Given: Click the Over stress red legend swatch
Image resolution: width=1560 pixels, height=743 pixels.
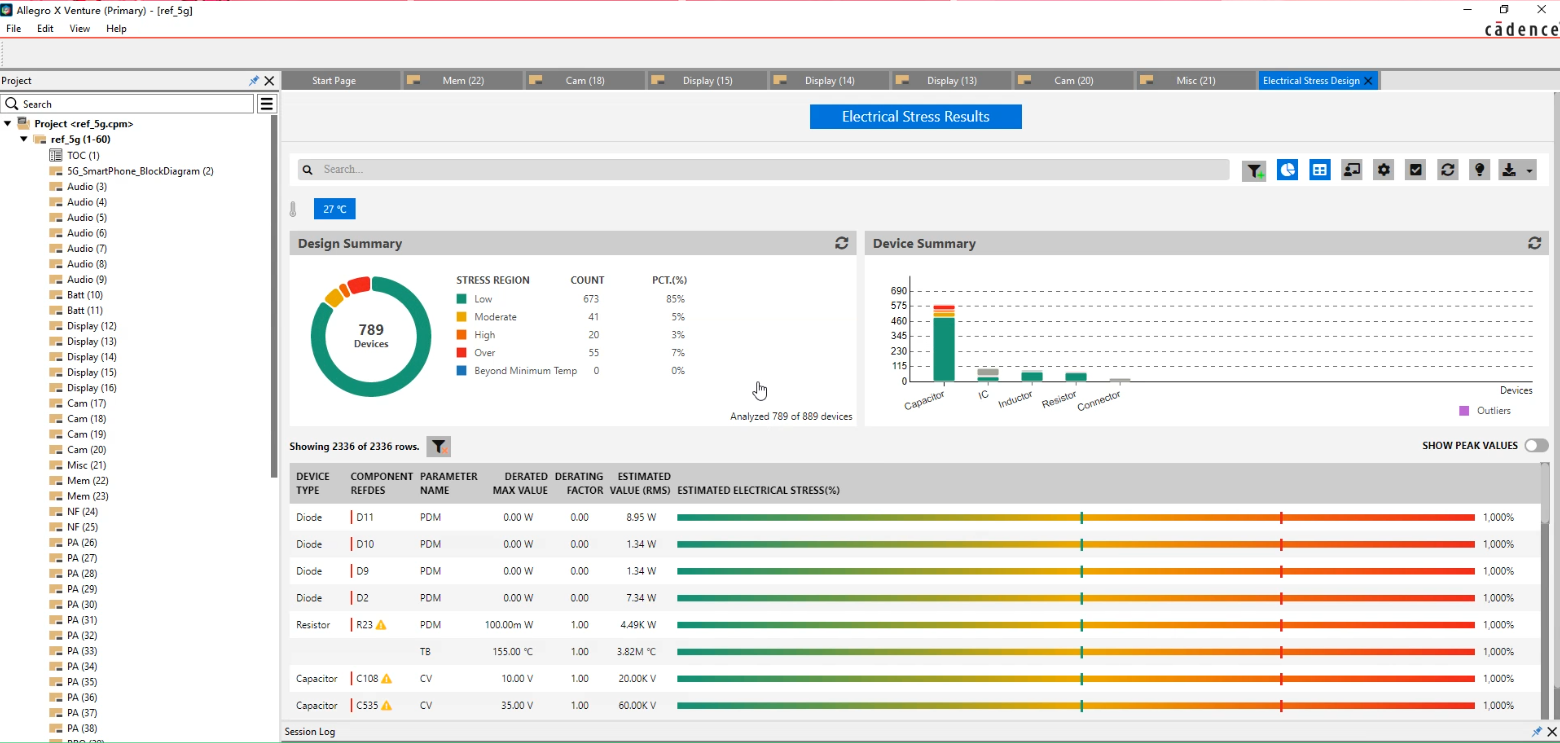Looking at the screenshot, I should click(461, 353).
